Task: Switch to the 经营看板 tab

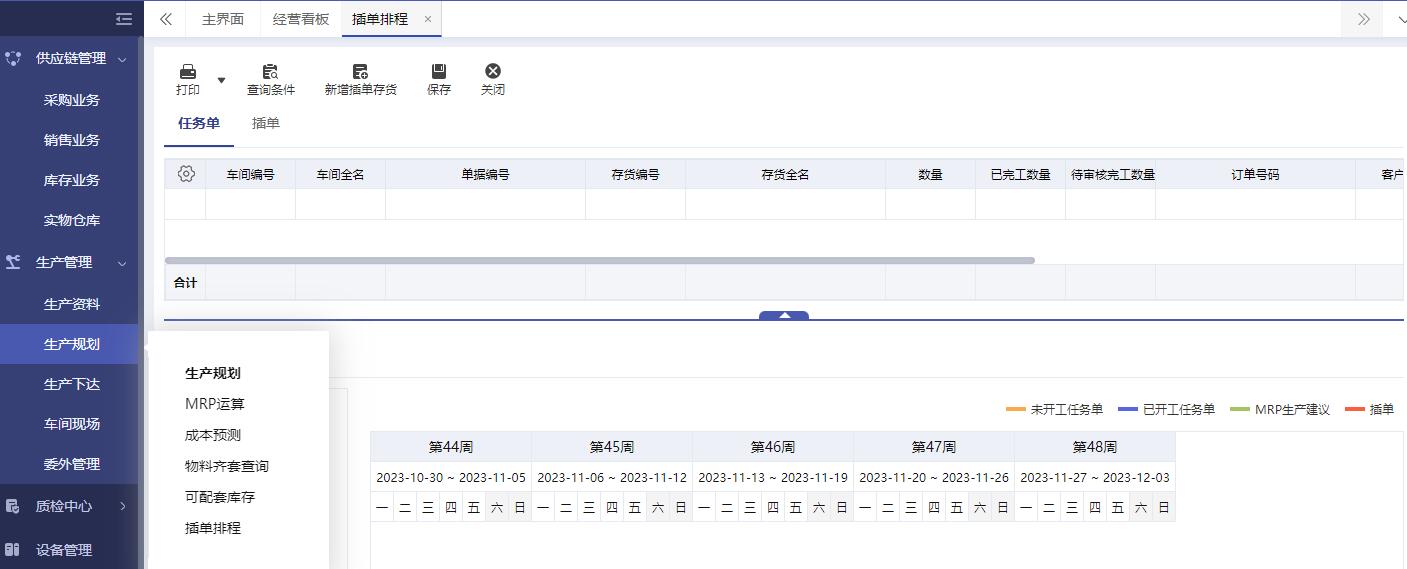Action: click(300, 19)
